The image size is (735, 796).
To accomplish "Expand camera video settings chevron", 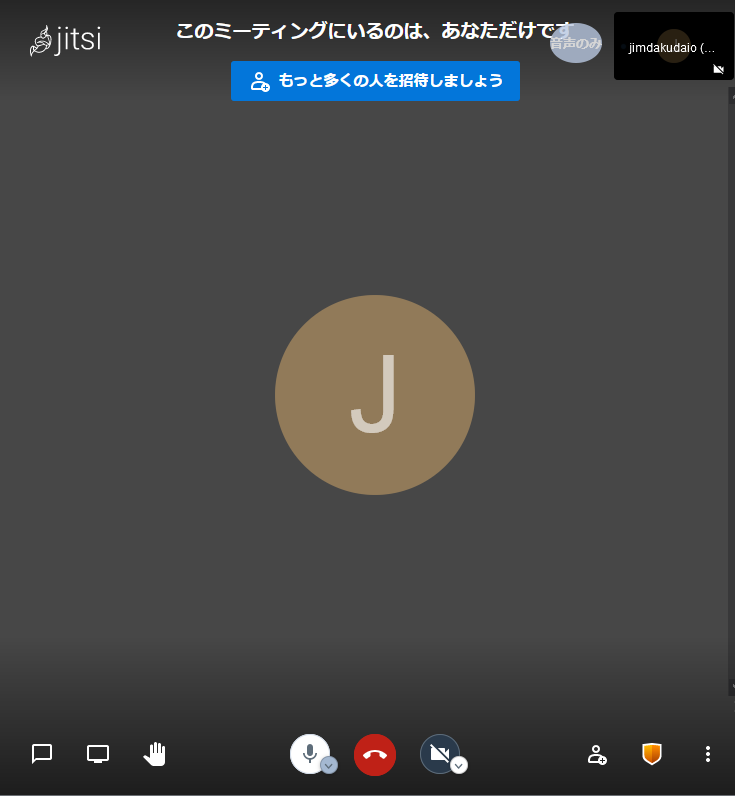I will pyautogui.click(x=459, y=766).
